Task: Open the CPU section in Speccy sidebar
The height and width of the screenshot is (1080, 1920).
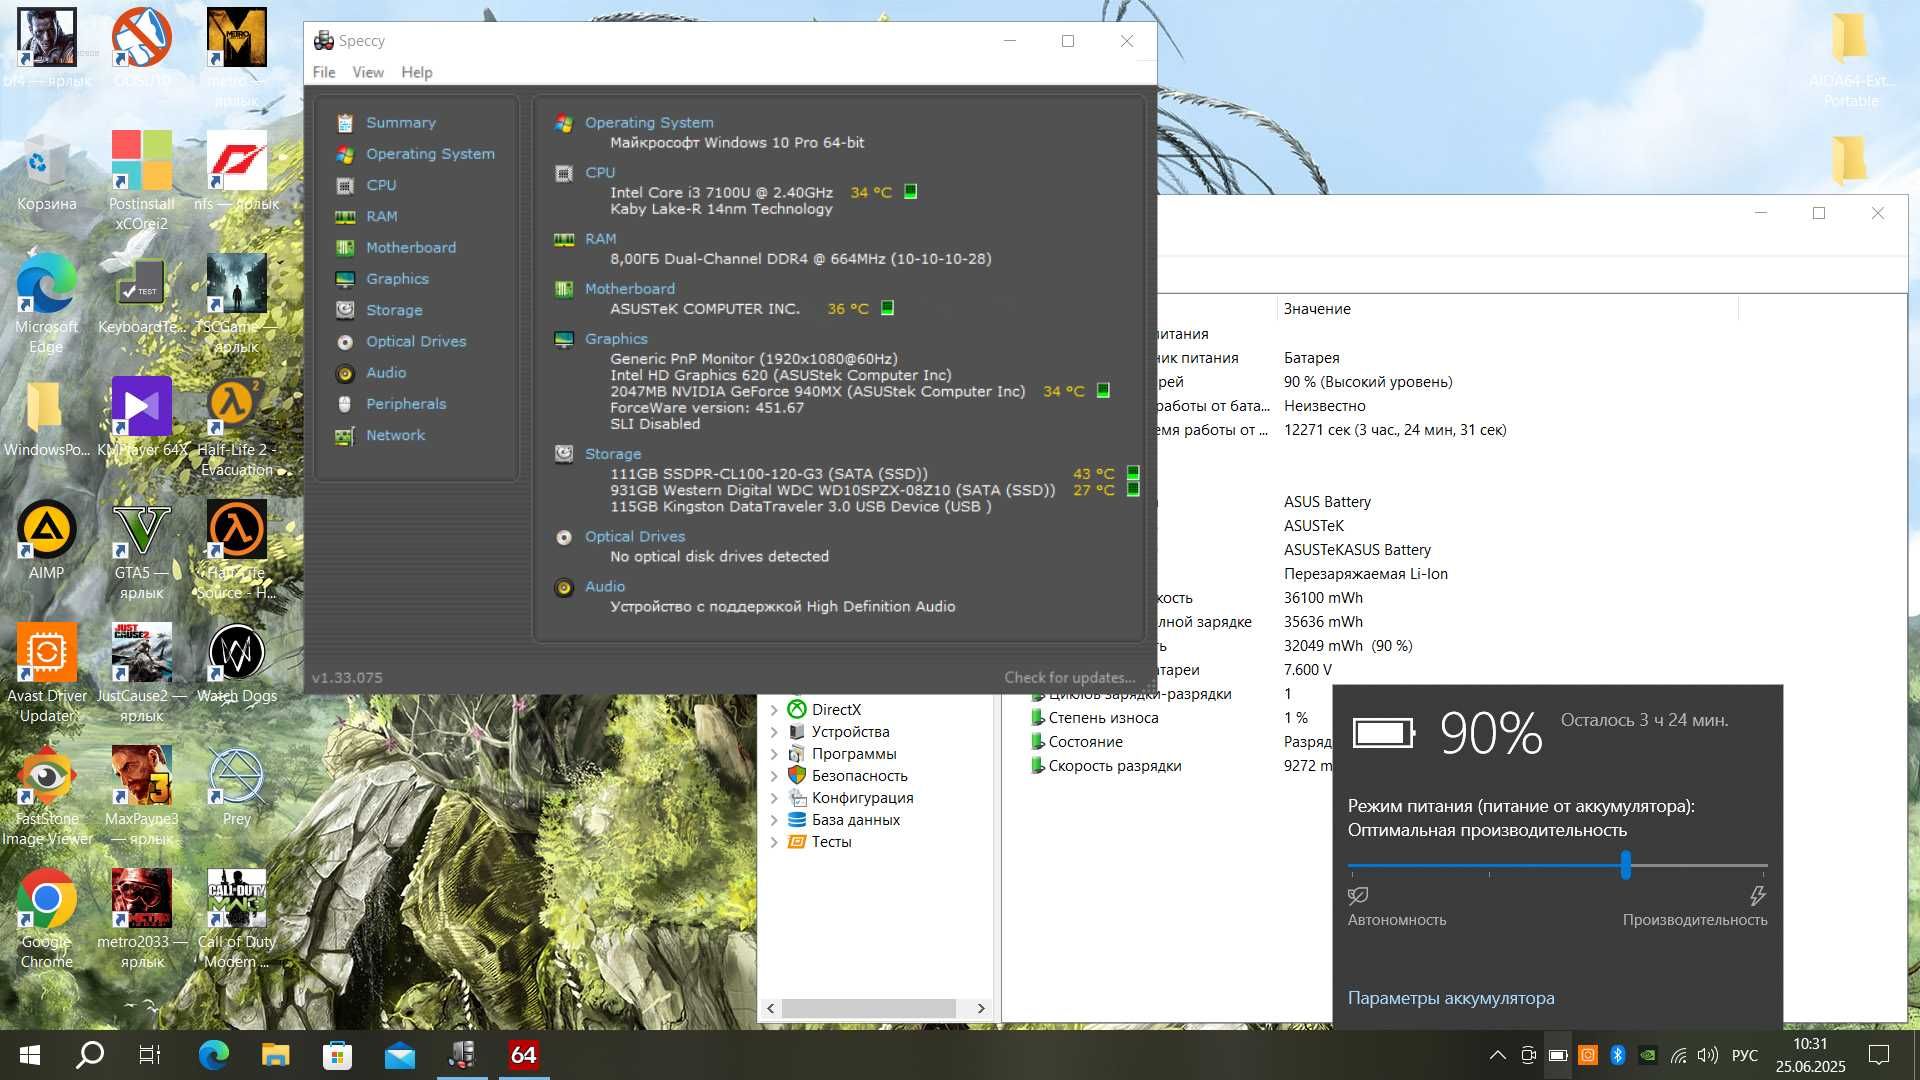Action: pos(381,185)
